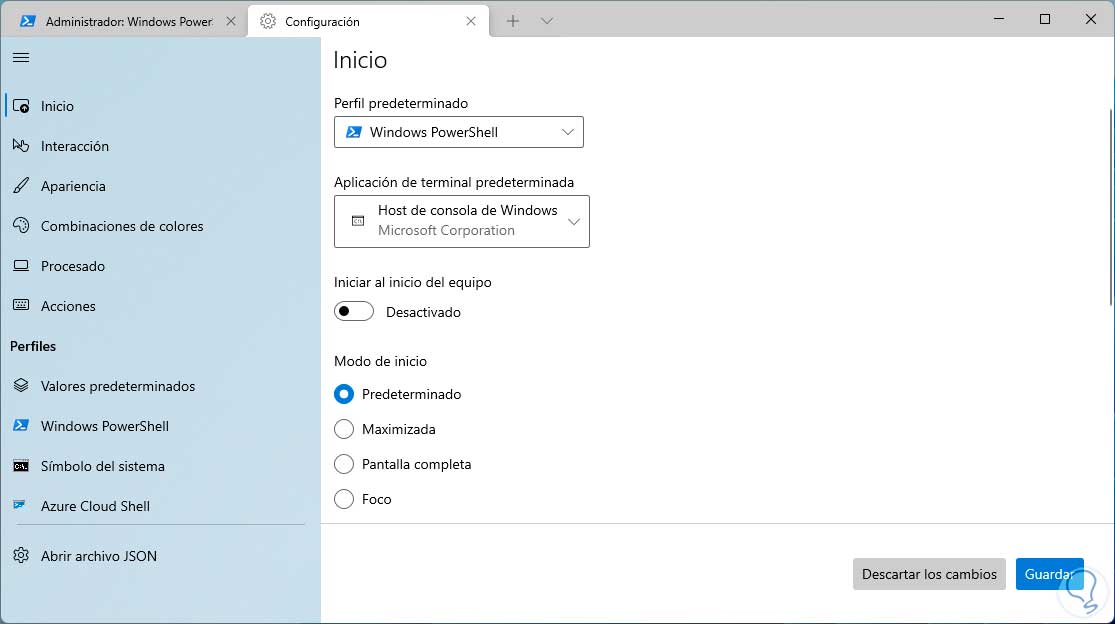1115x624 pixels.
Task: Open a new tab with plus button
Action: click(513, 21)
